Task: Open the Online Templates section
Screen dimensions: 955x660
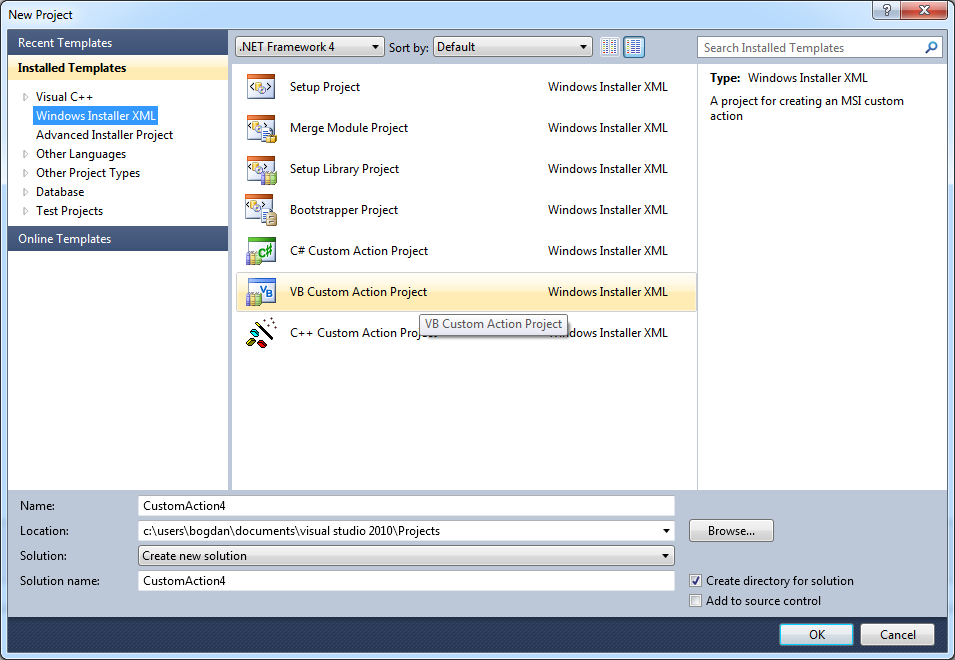Action: point(65,239)
